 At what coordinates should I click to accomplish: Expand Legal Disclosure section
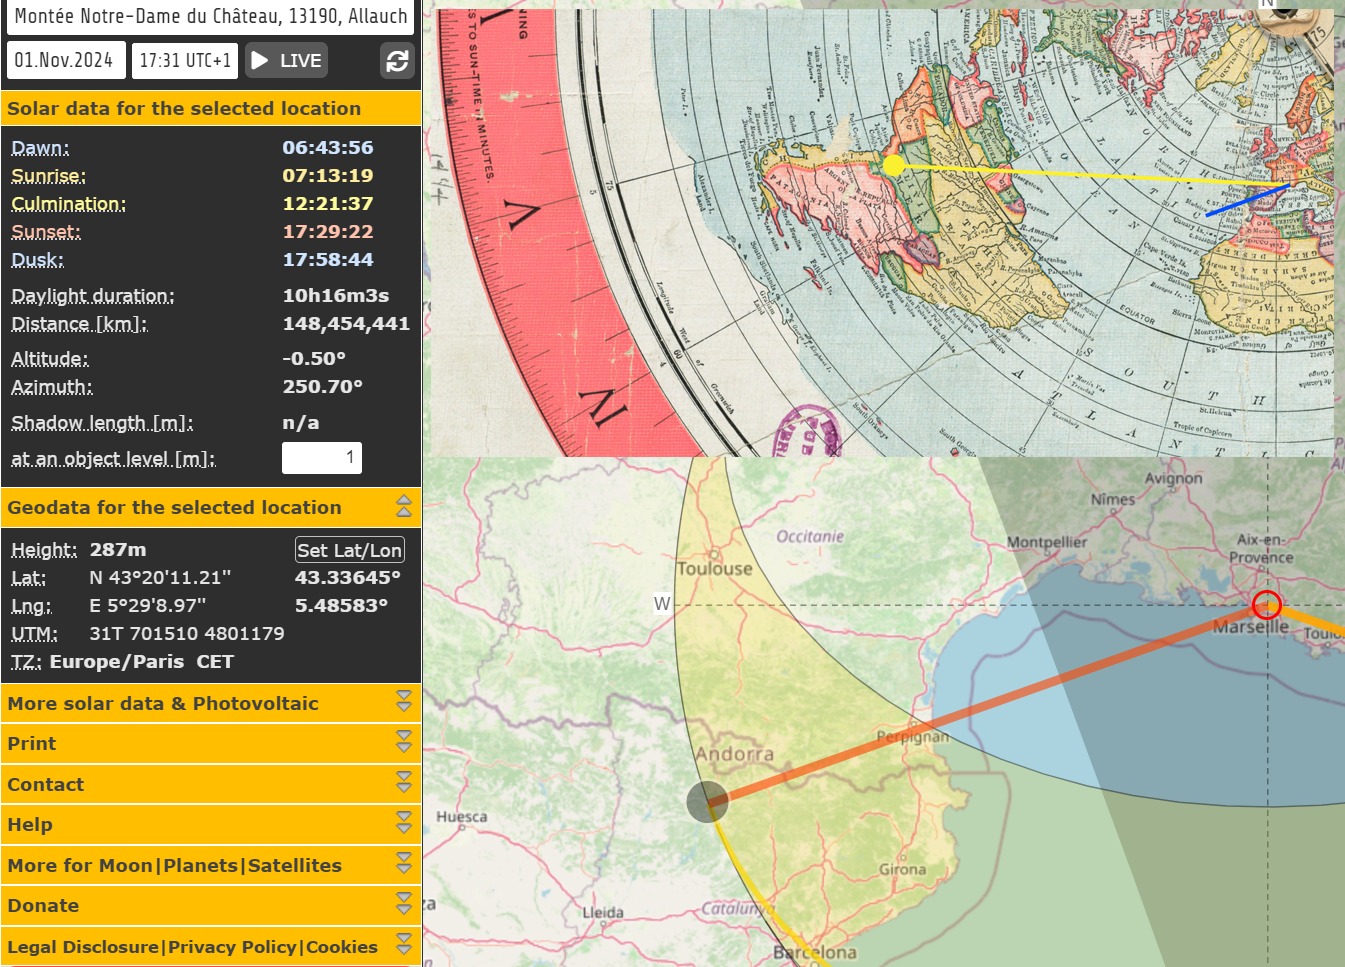(404, 944)
